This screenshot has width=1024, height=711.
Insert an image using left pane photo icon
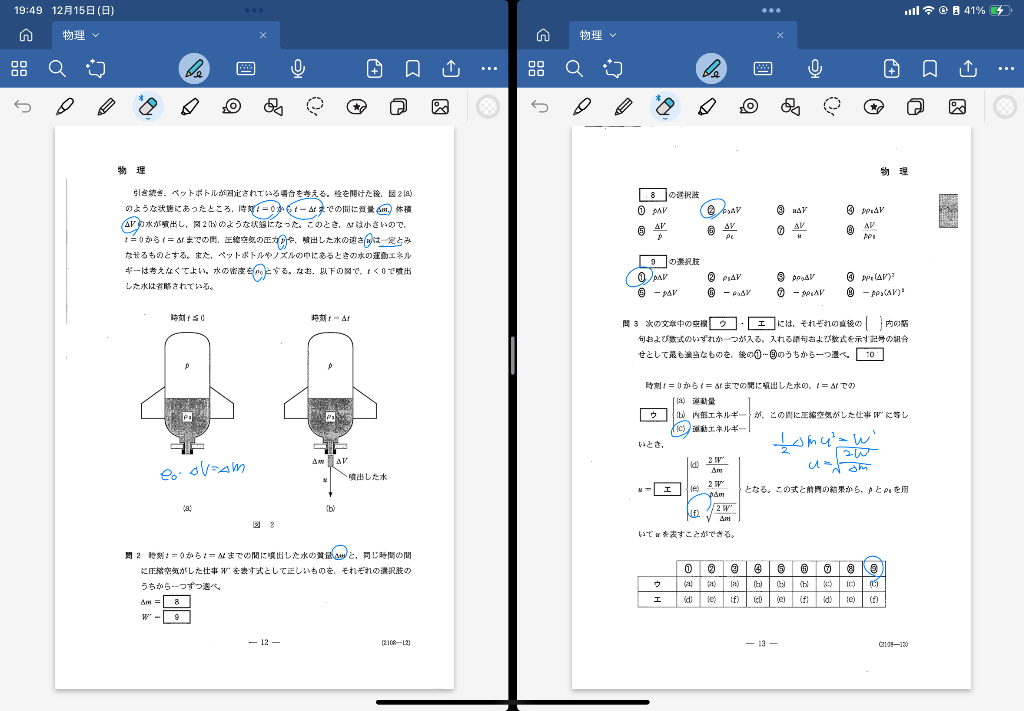click(439, 106)
